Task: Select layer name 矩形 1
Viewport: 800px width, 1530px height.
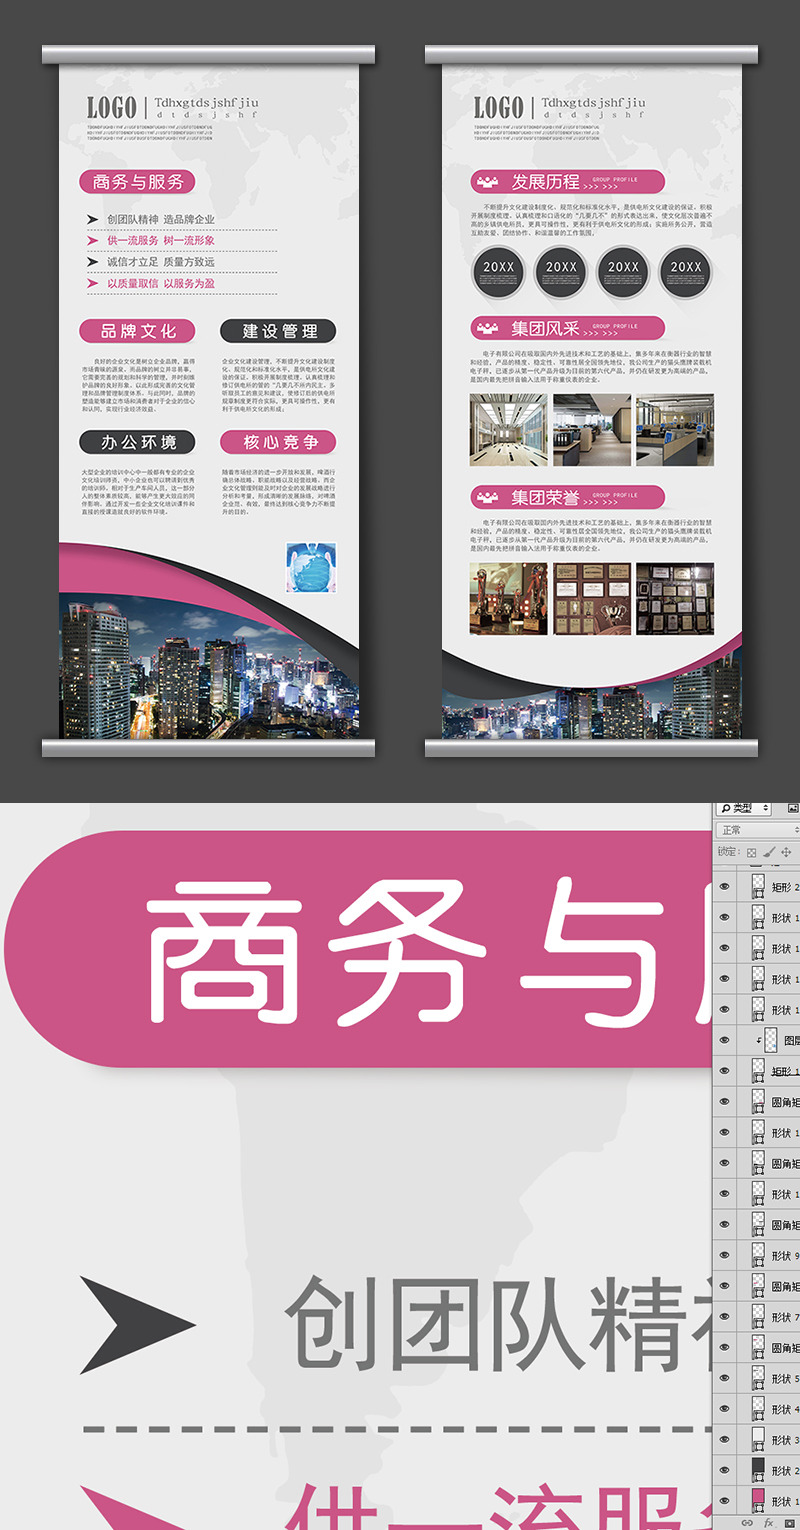Action: pos(786,1071)
